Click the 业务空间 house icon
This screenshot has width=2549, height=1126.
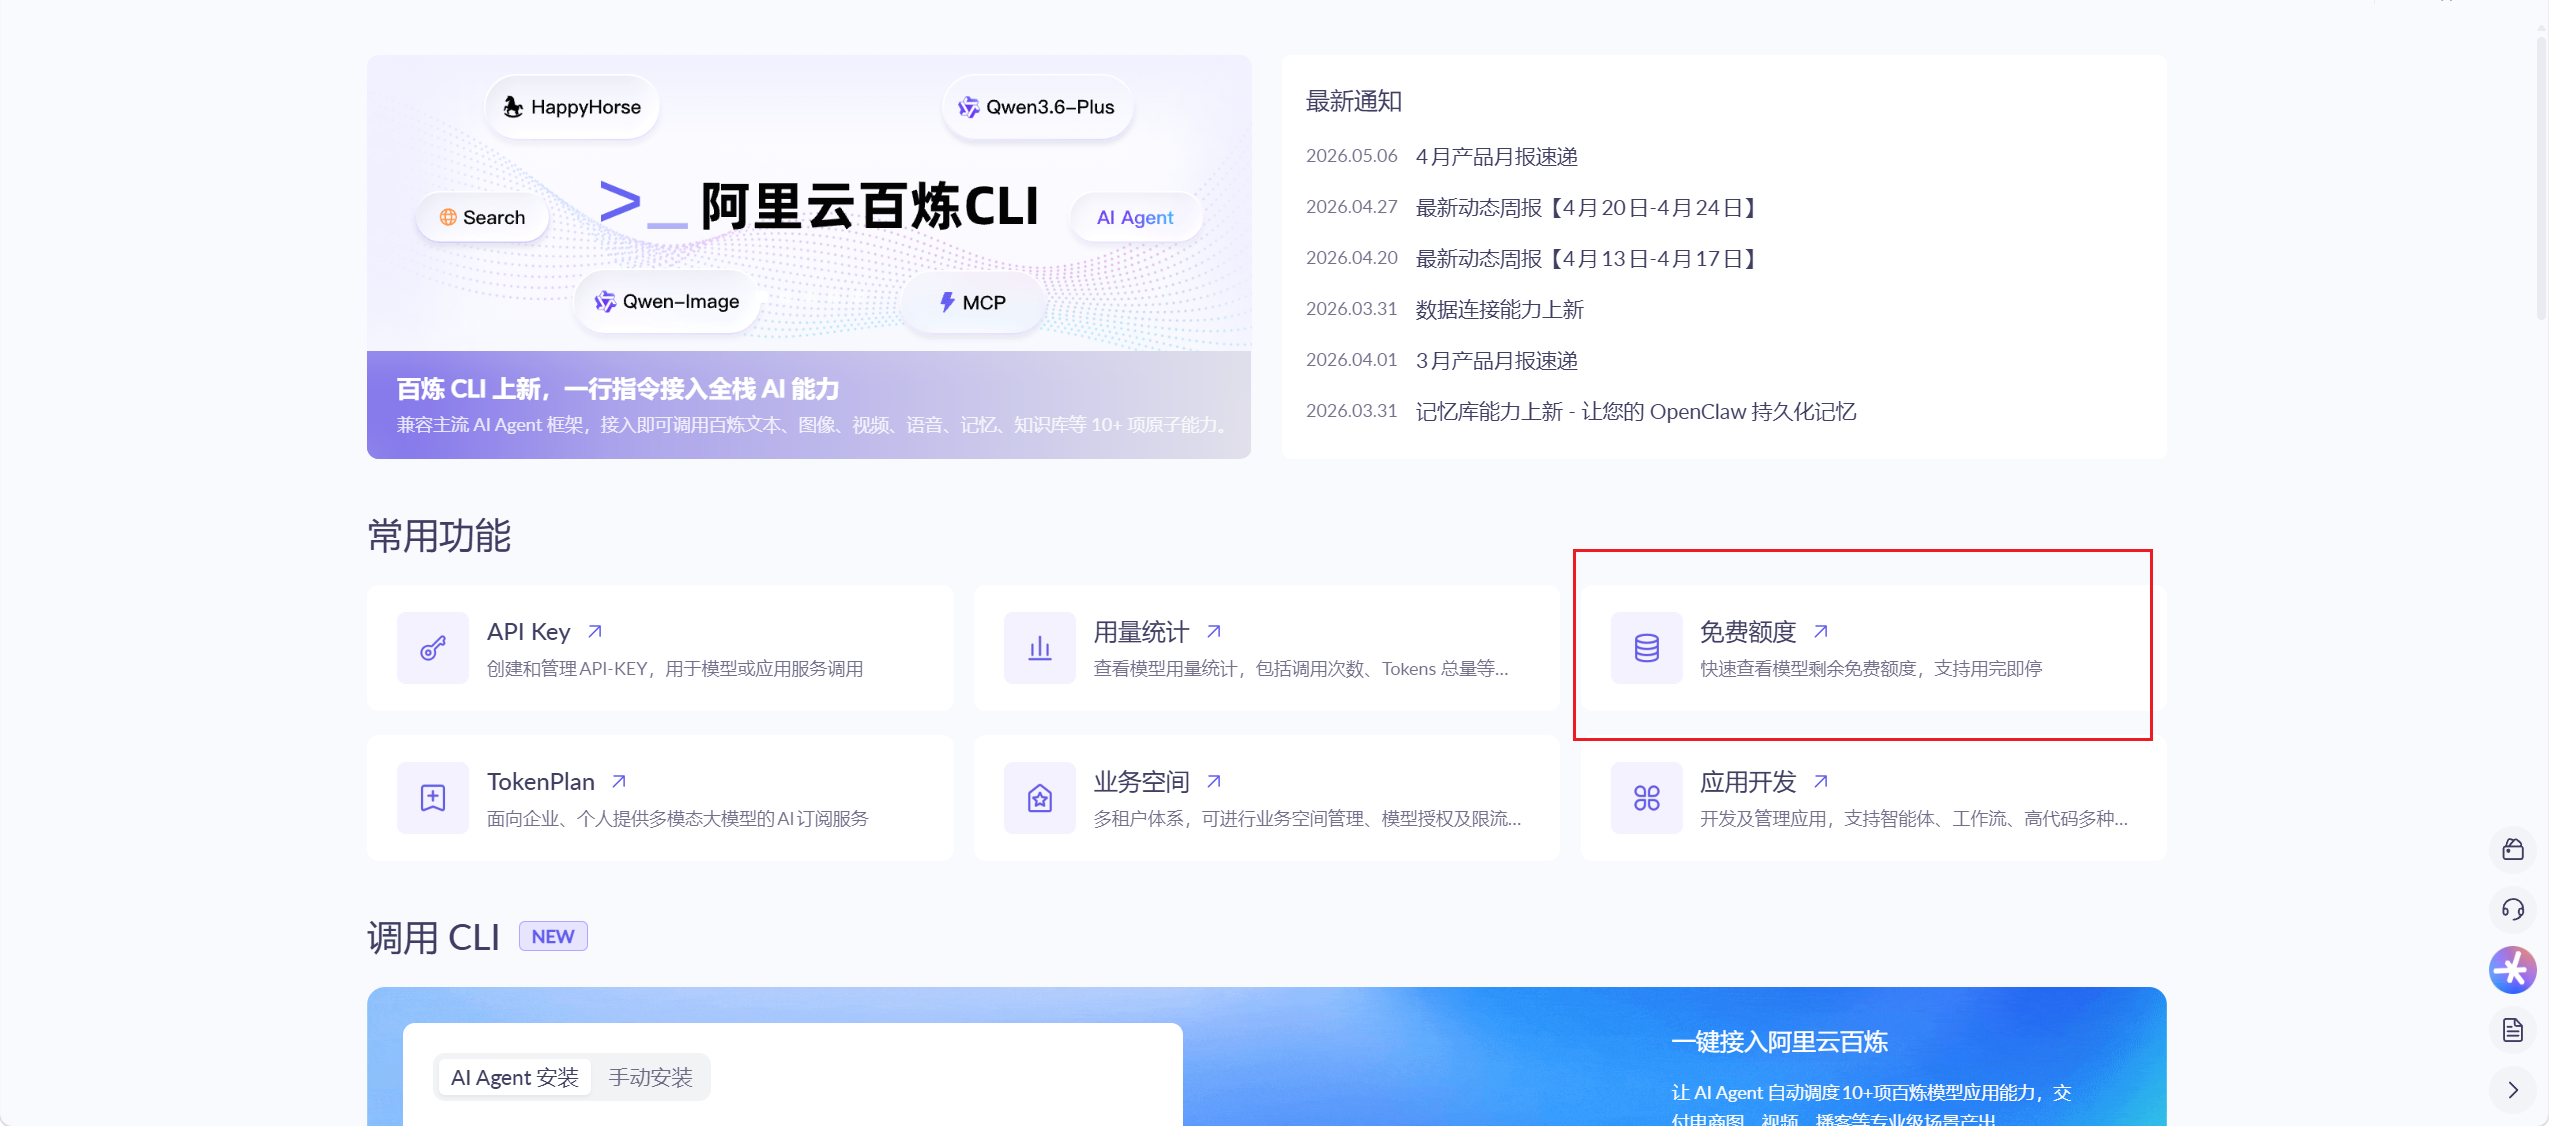click(x=1040, y=798)
